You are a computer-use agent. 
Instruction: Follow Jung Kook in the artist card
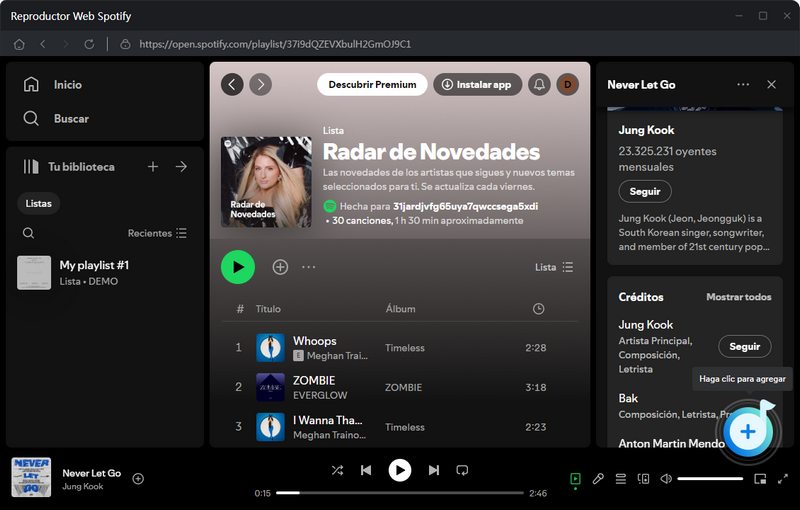(x=645, y=192)
